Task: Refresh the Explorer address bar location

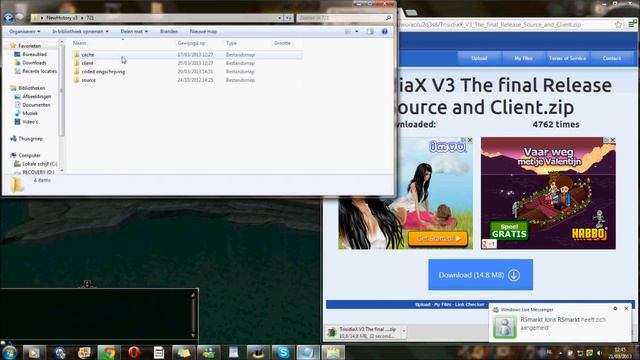Action: (x=289, y=18)
